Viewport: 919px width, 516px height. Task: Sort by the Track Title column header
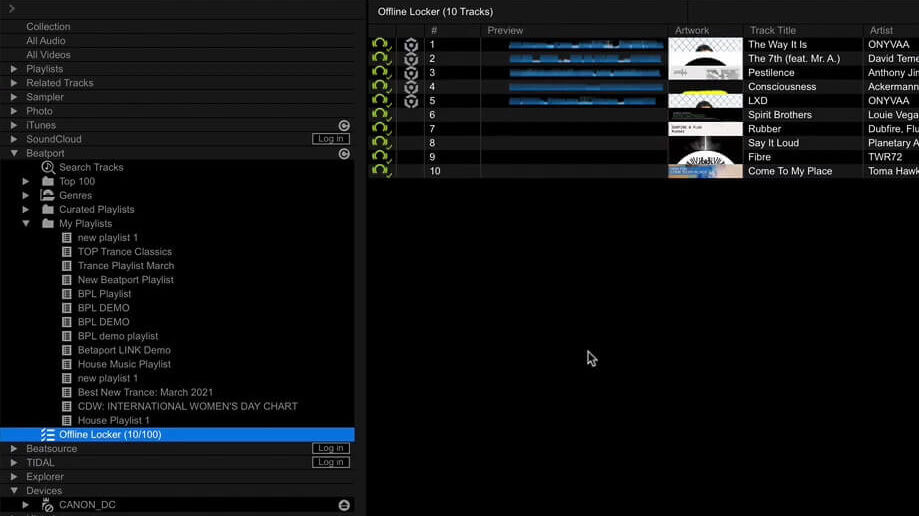coord(773,31)
